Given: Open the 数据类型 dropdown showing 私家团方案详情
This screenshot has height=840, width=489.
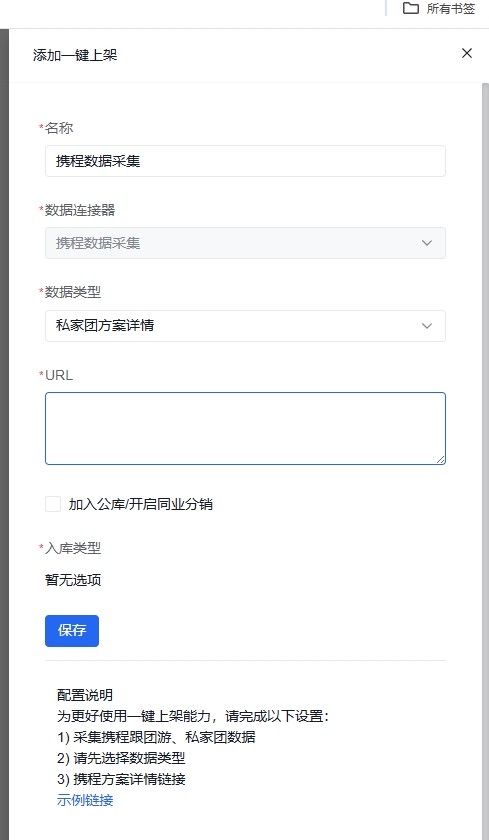Looking at the screenshot, I should click(x=245, y=326).
